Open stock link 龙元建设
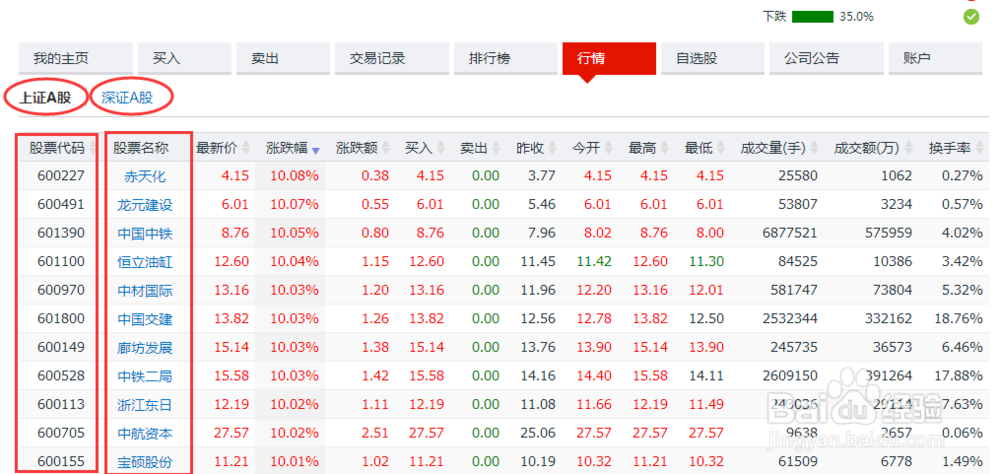Viewport: 1000px width, 474px height. pos(145,205)
